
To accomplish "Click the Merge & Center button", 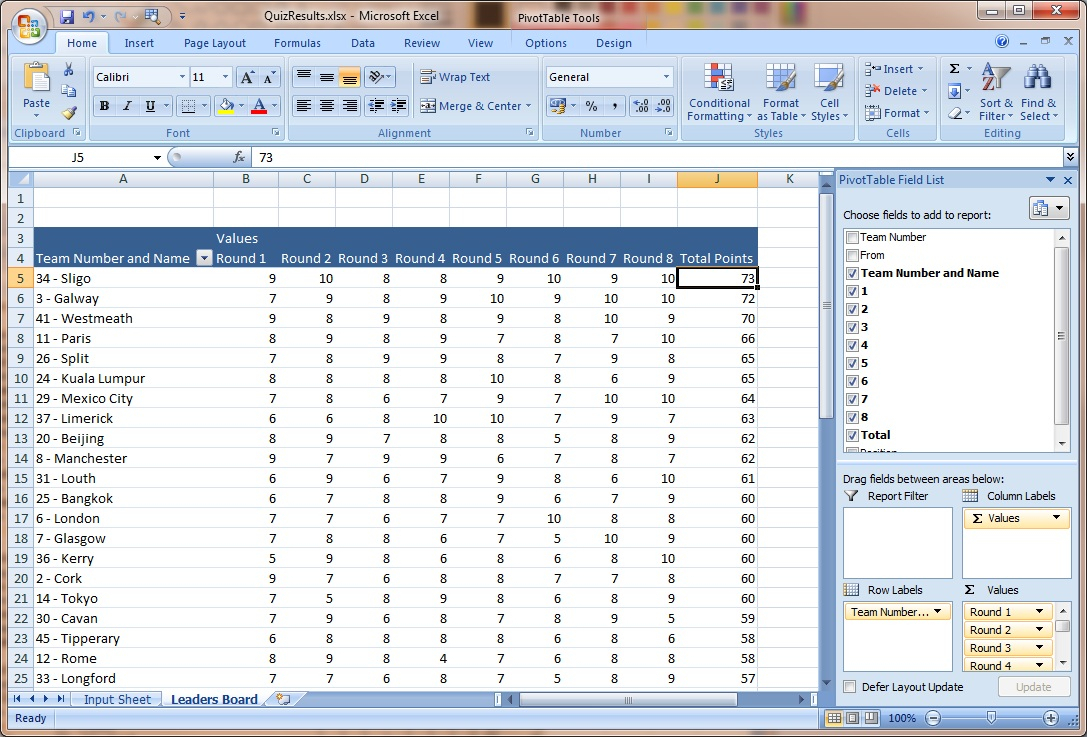I will pyautogui.click(x=471, y=106).
